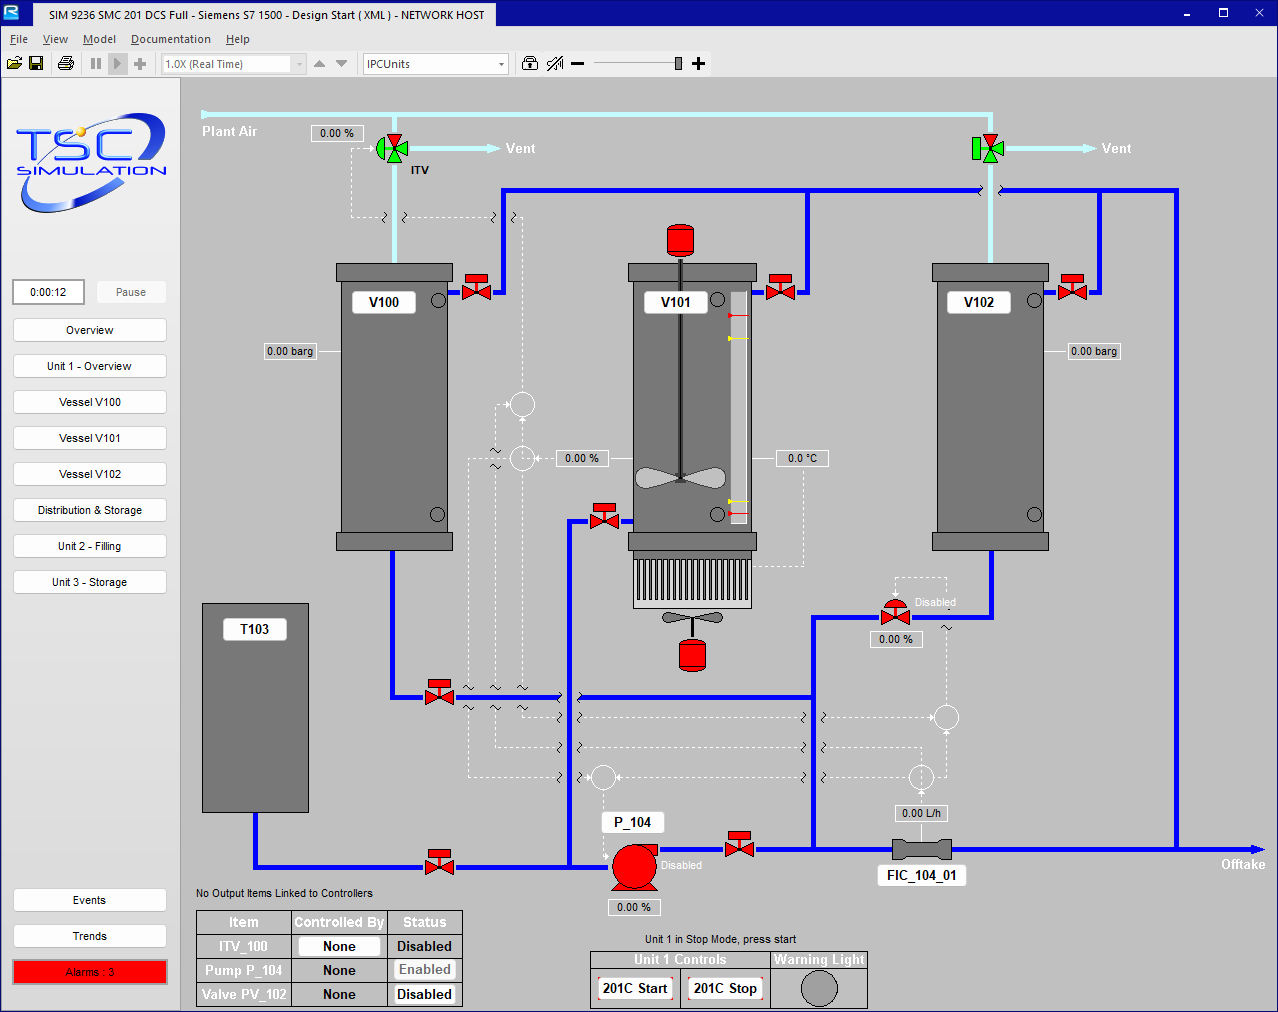Click the padlock lock icon in the toolbar
The image size is (1278, 1012).
pyautogui.click(x=530, y=63)
